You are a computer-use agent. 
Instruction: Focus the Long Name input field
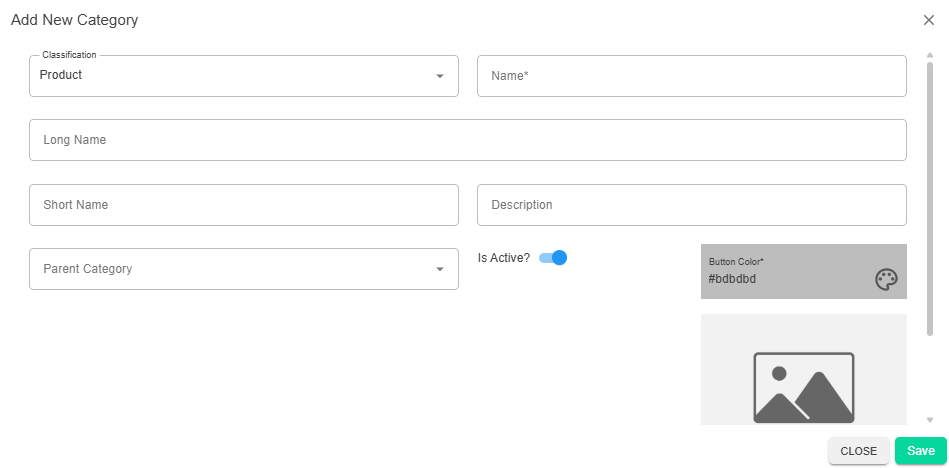468,140
